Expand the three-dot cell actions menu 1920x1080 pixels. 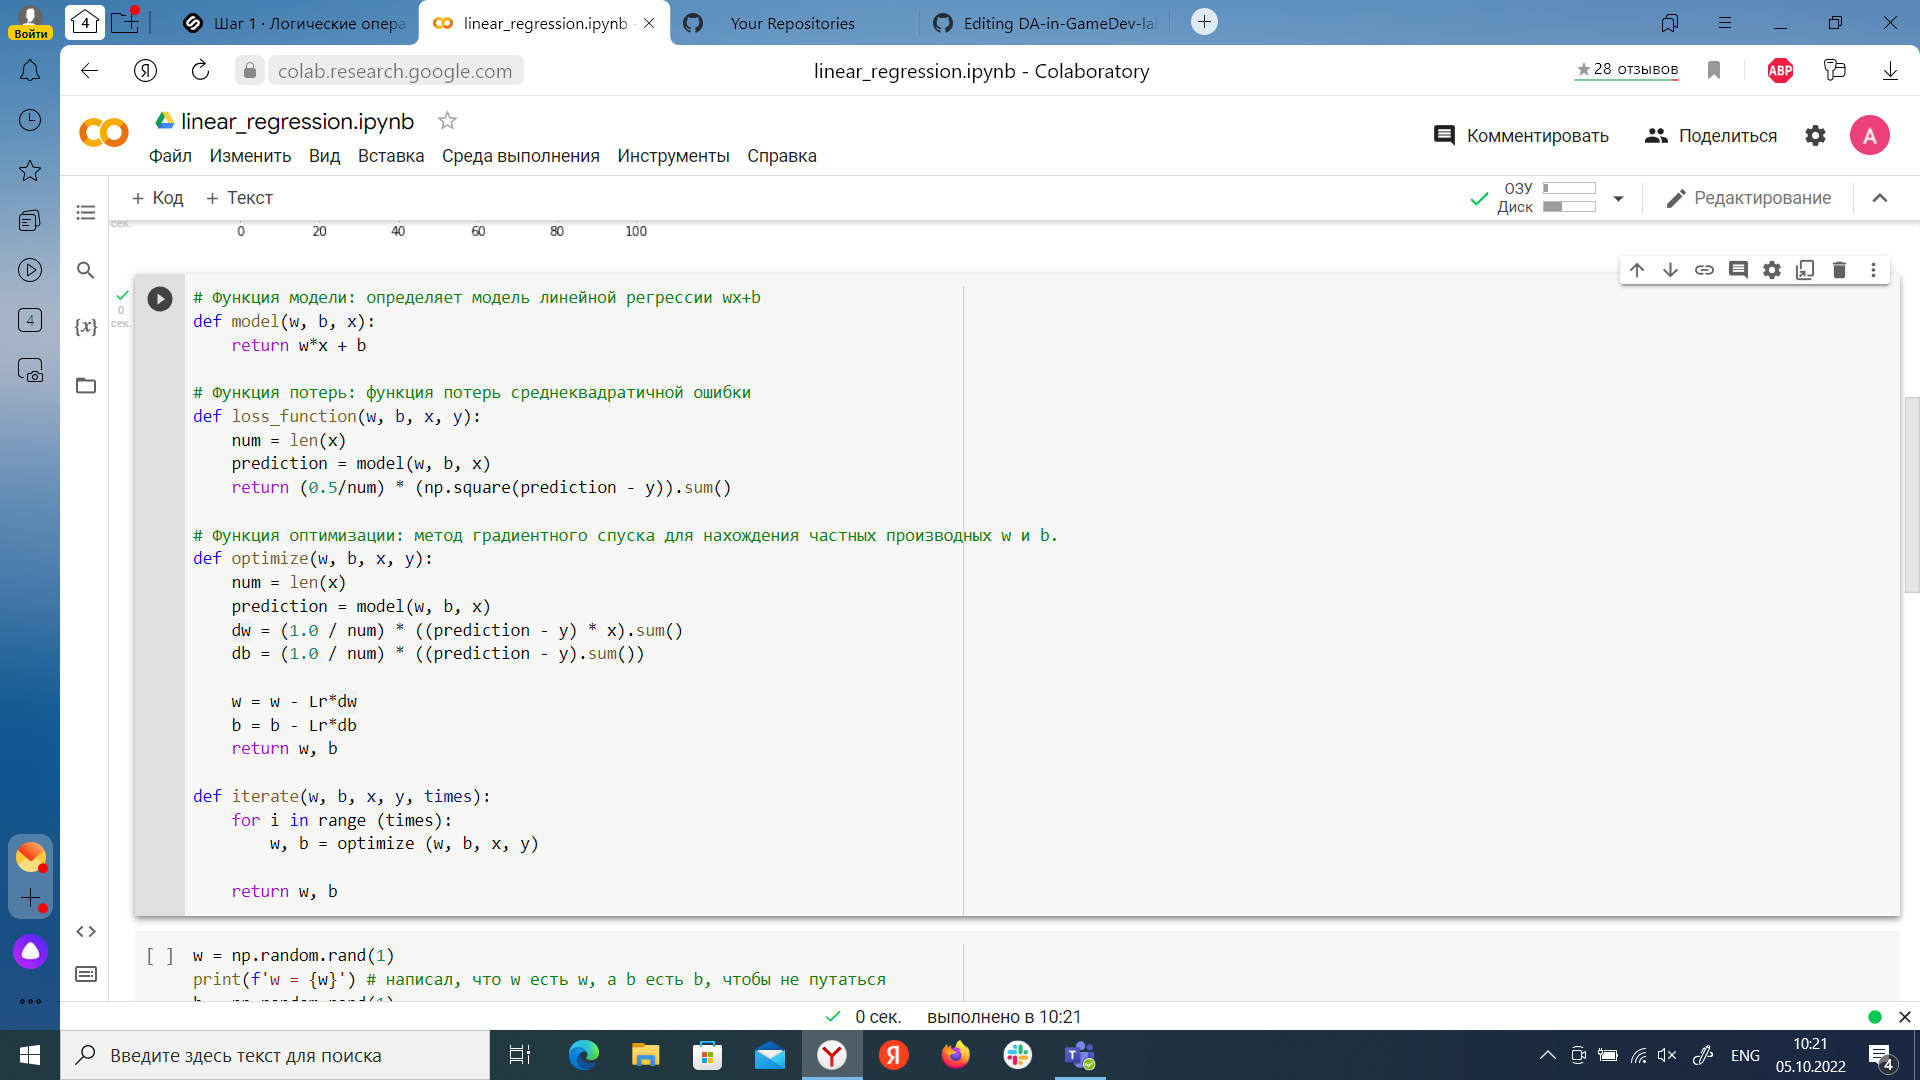tap(1874, 269)
